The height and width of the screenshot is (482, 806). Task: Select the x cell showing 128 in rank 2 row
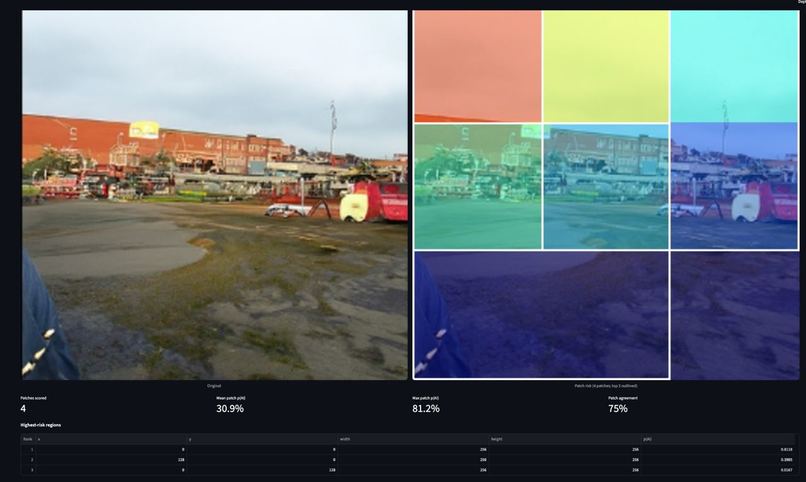pyautogui.click(x=111, y=460)
